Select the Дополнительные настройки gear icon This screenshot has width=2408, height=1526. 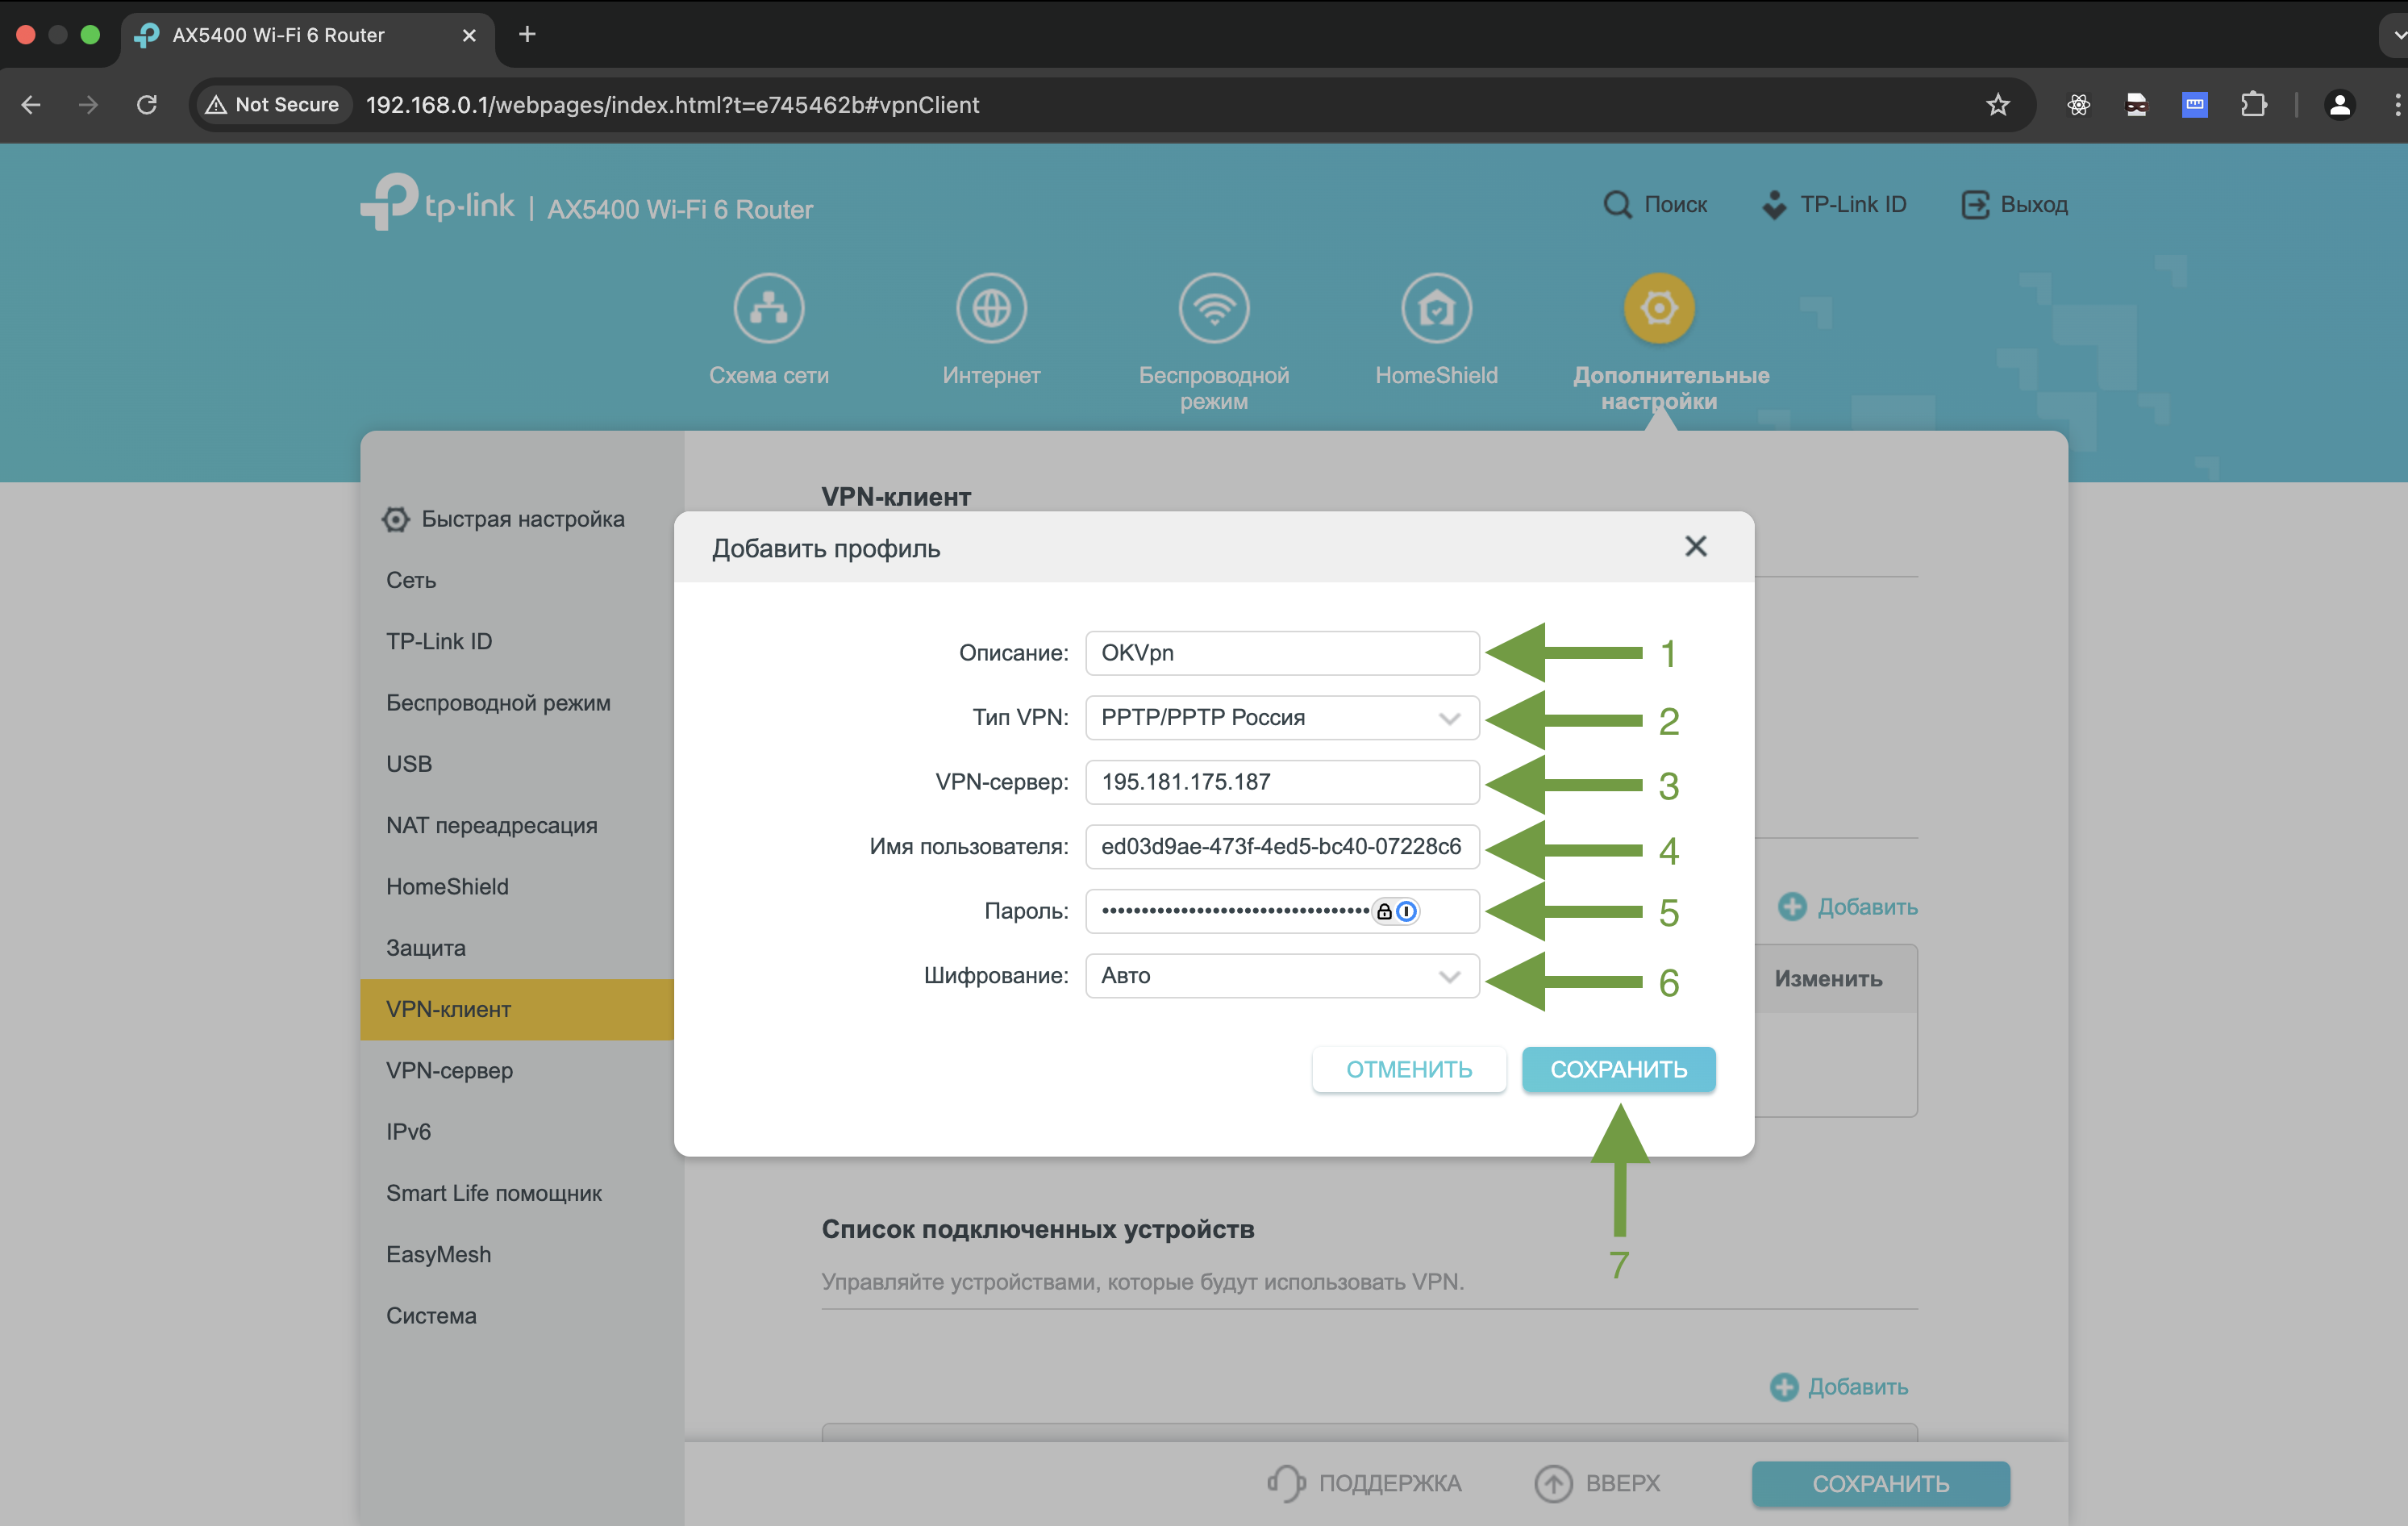click(x=1658, y=308)
